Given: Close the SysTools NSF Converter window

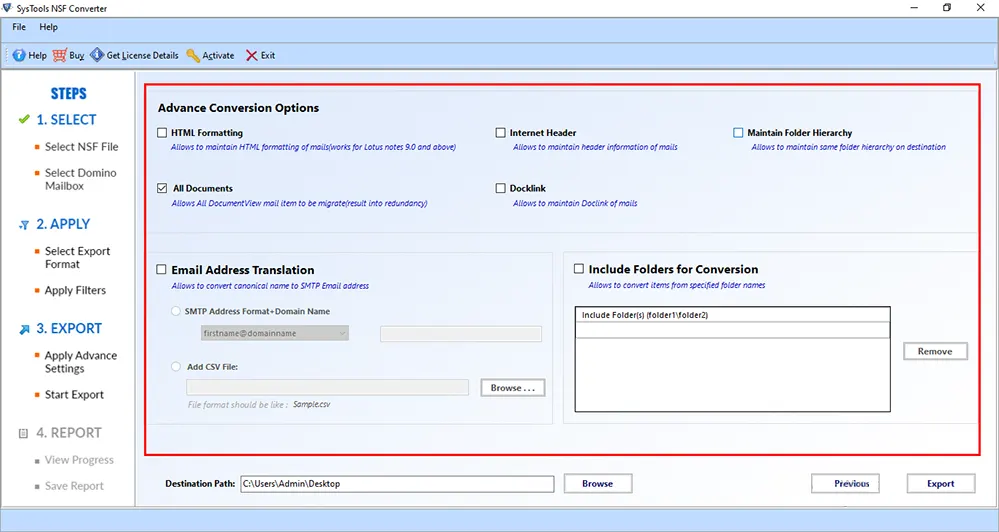Looking at the screenshot, I should [981, 8].
